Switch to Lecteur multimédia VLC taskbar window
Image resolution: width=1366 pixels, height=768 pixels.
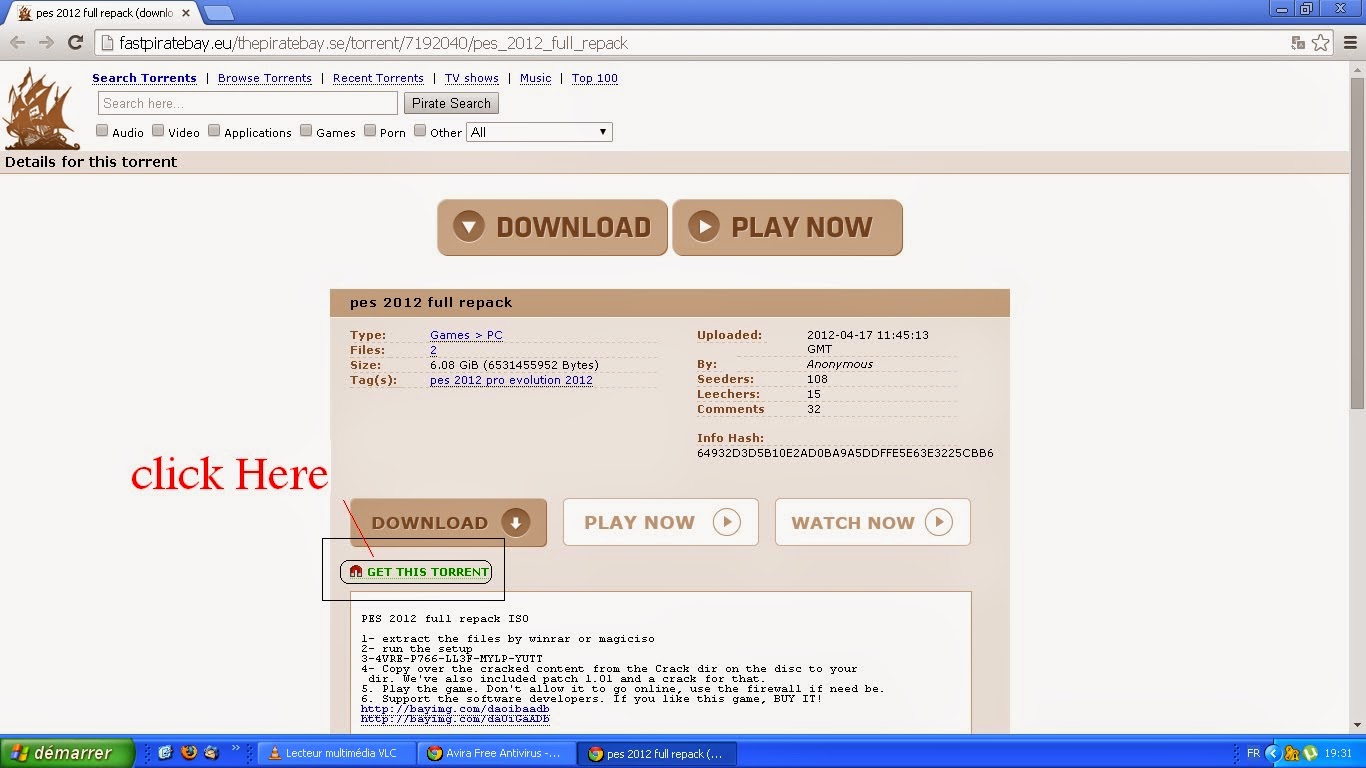(x=335, y=753)
